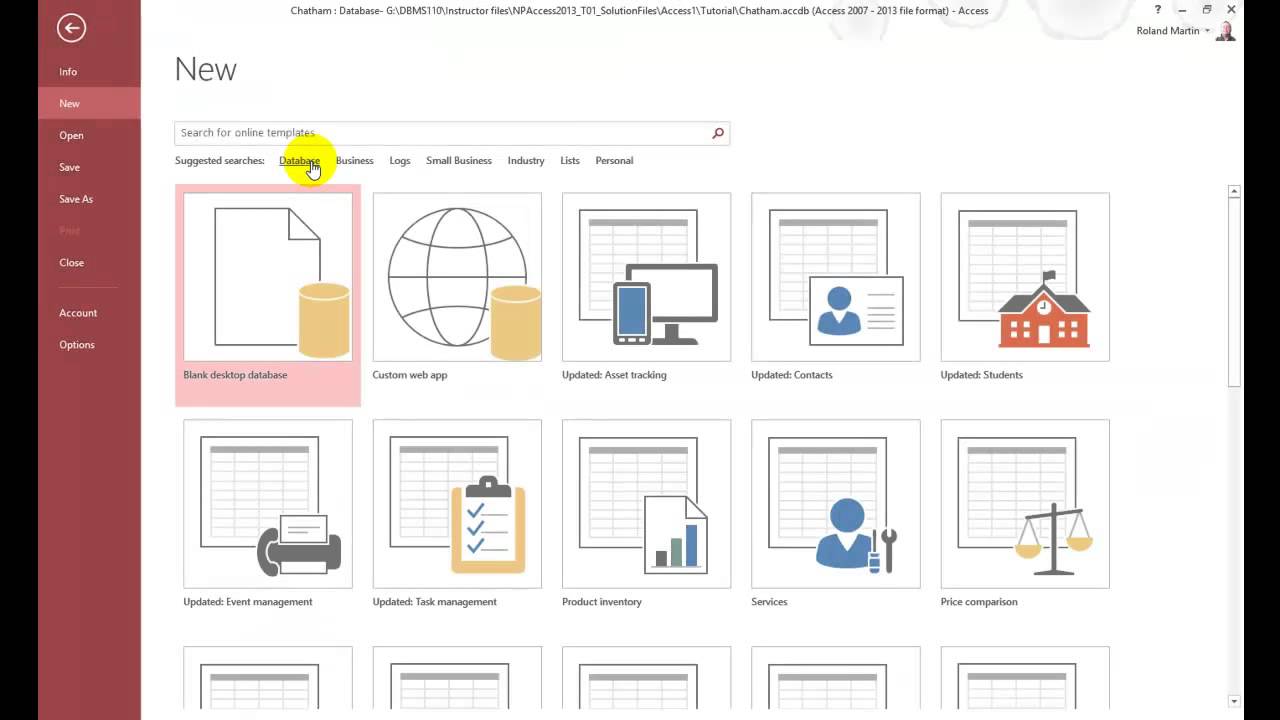Close the database via sidebar Close
Screen dimensions: 1280x720
pyautogui.click(x=89, y=263)
